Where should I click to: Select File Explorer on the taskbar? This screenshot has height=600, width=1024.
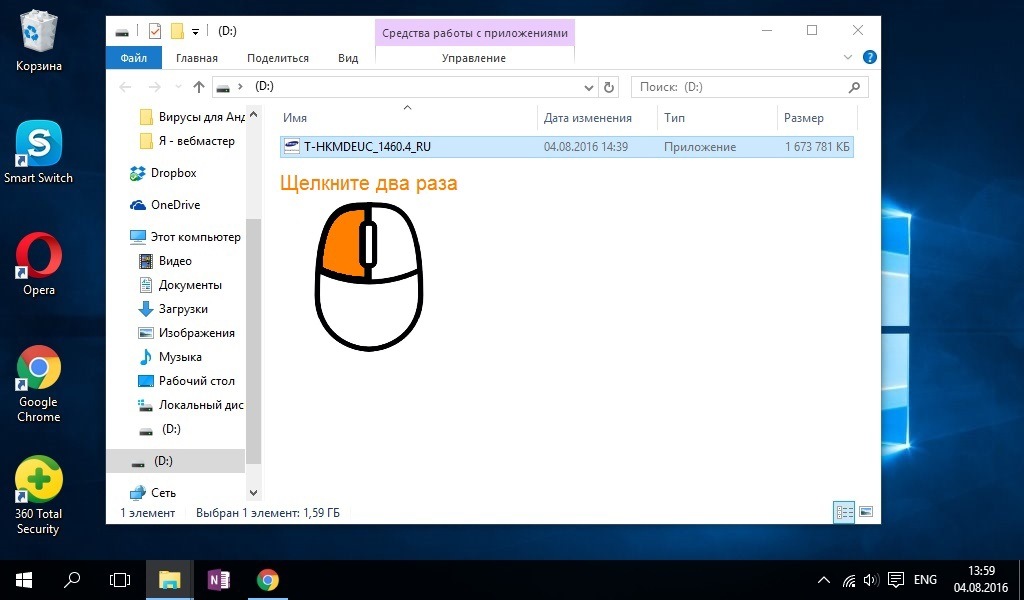tap(169, 580)
